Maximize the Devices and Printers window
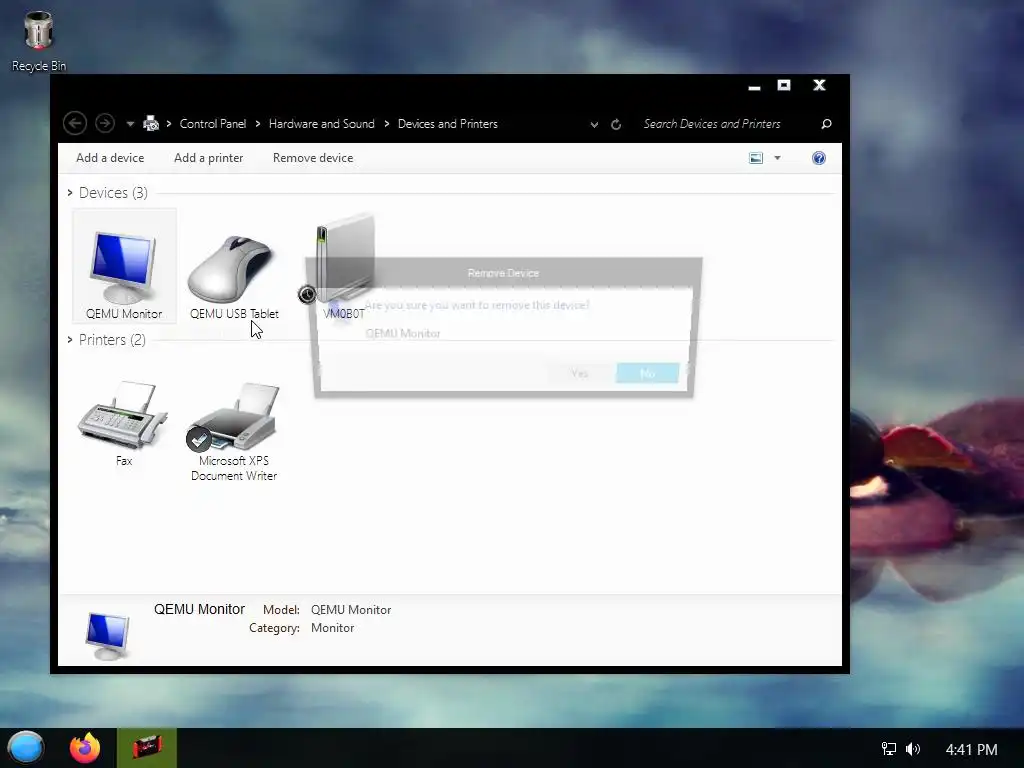The image size is (1024, 768). 784,86
